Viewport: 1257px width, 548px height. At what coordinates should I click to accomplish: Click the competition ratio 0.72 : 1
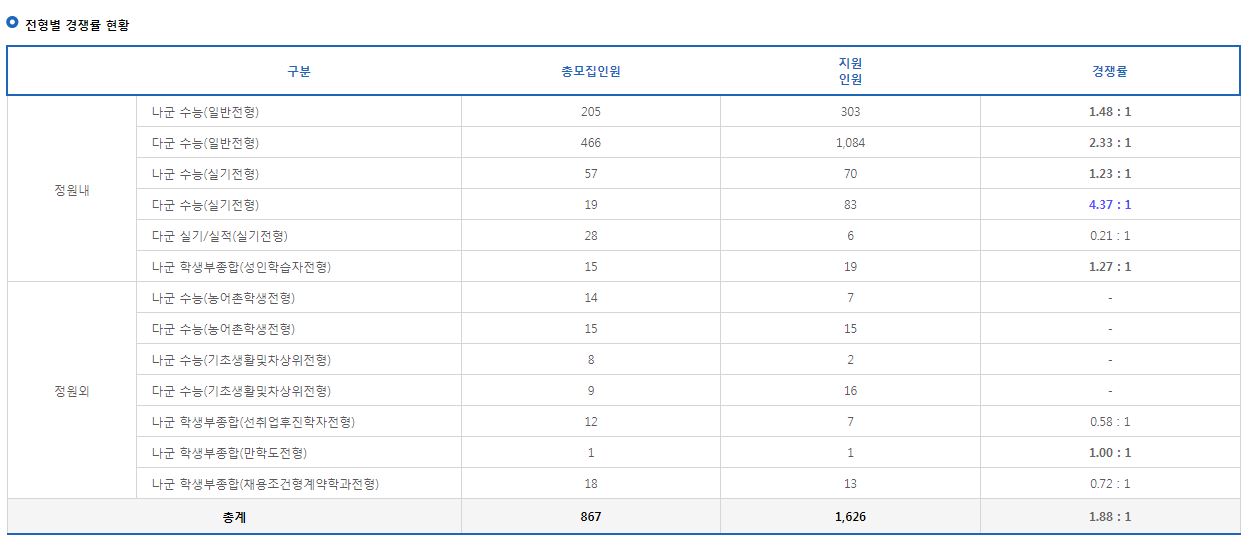point(1110,484)
